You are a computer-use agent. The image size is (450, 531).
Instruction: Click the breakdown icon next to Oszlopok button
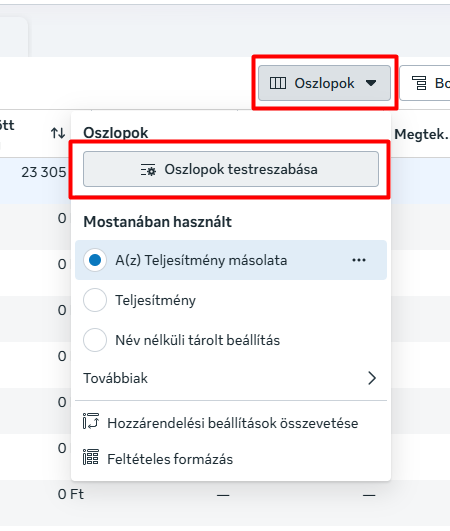419,83
